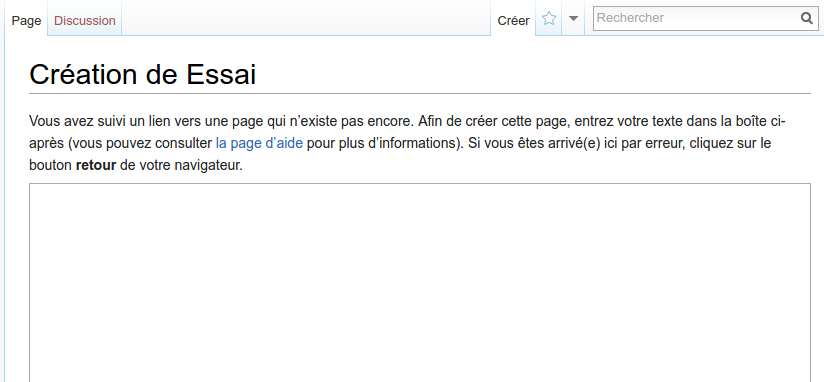The width and height of the screenshot is (824, 382).
Task: Switch to the Discussion tab
Action: (x=85, y=20)
